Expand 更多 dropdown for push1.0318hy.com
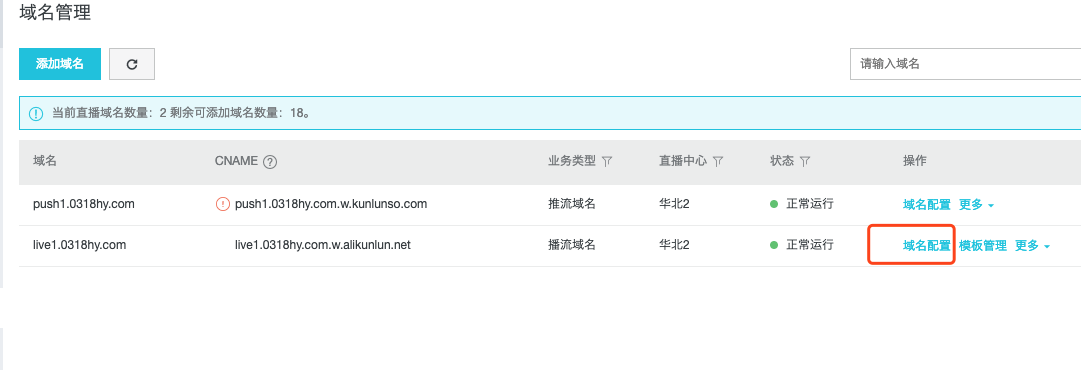This screenshot has height=370, width=1081. point(976,205)
